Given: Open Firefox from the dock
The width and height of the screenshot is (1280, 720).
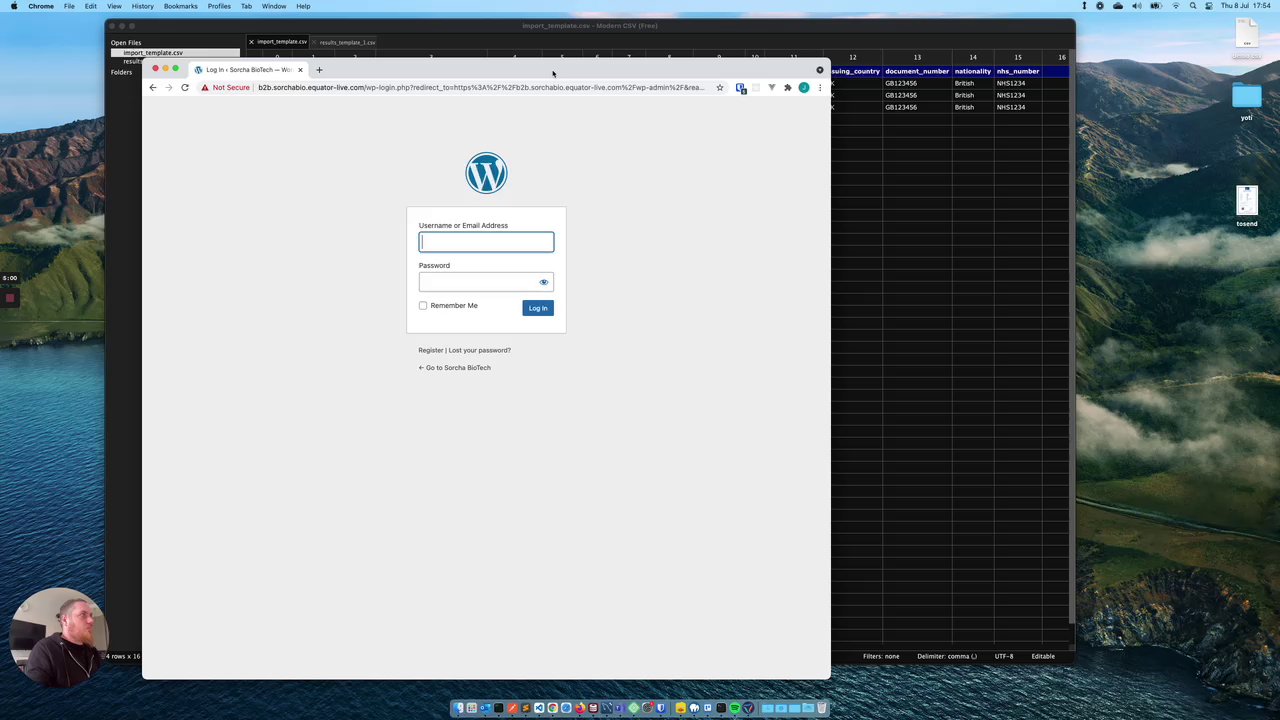Looking at the screenshot, I should click(x=581, y=708).
